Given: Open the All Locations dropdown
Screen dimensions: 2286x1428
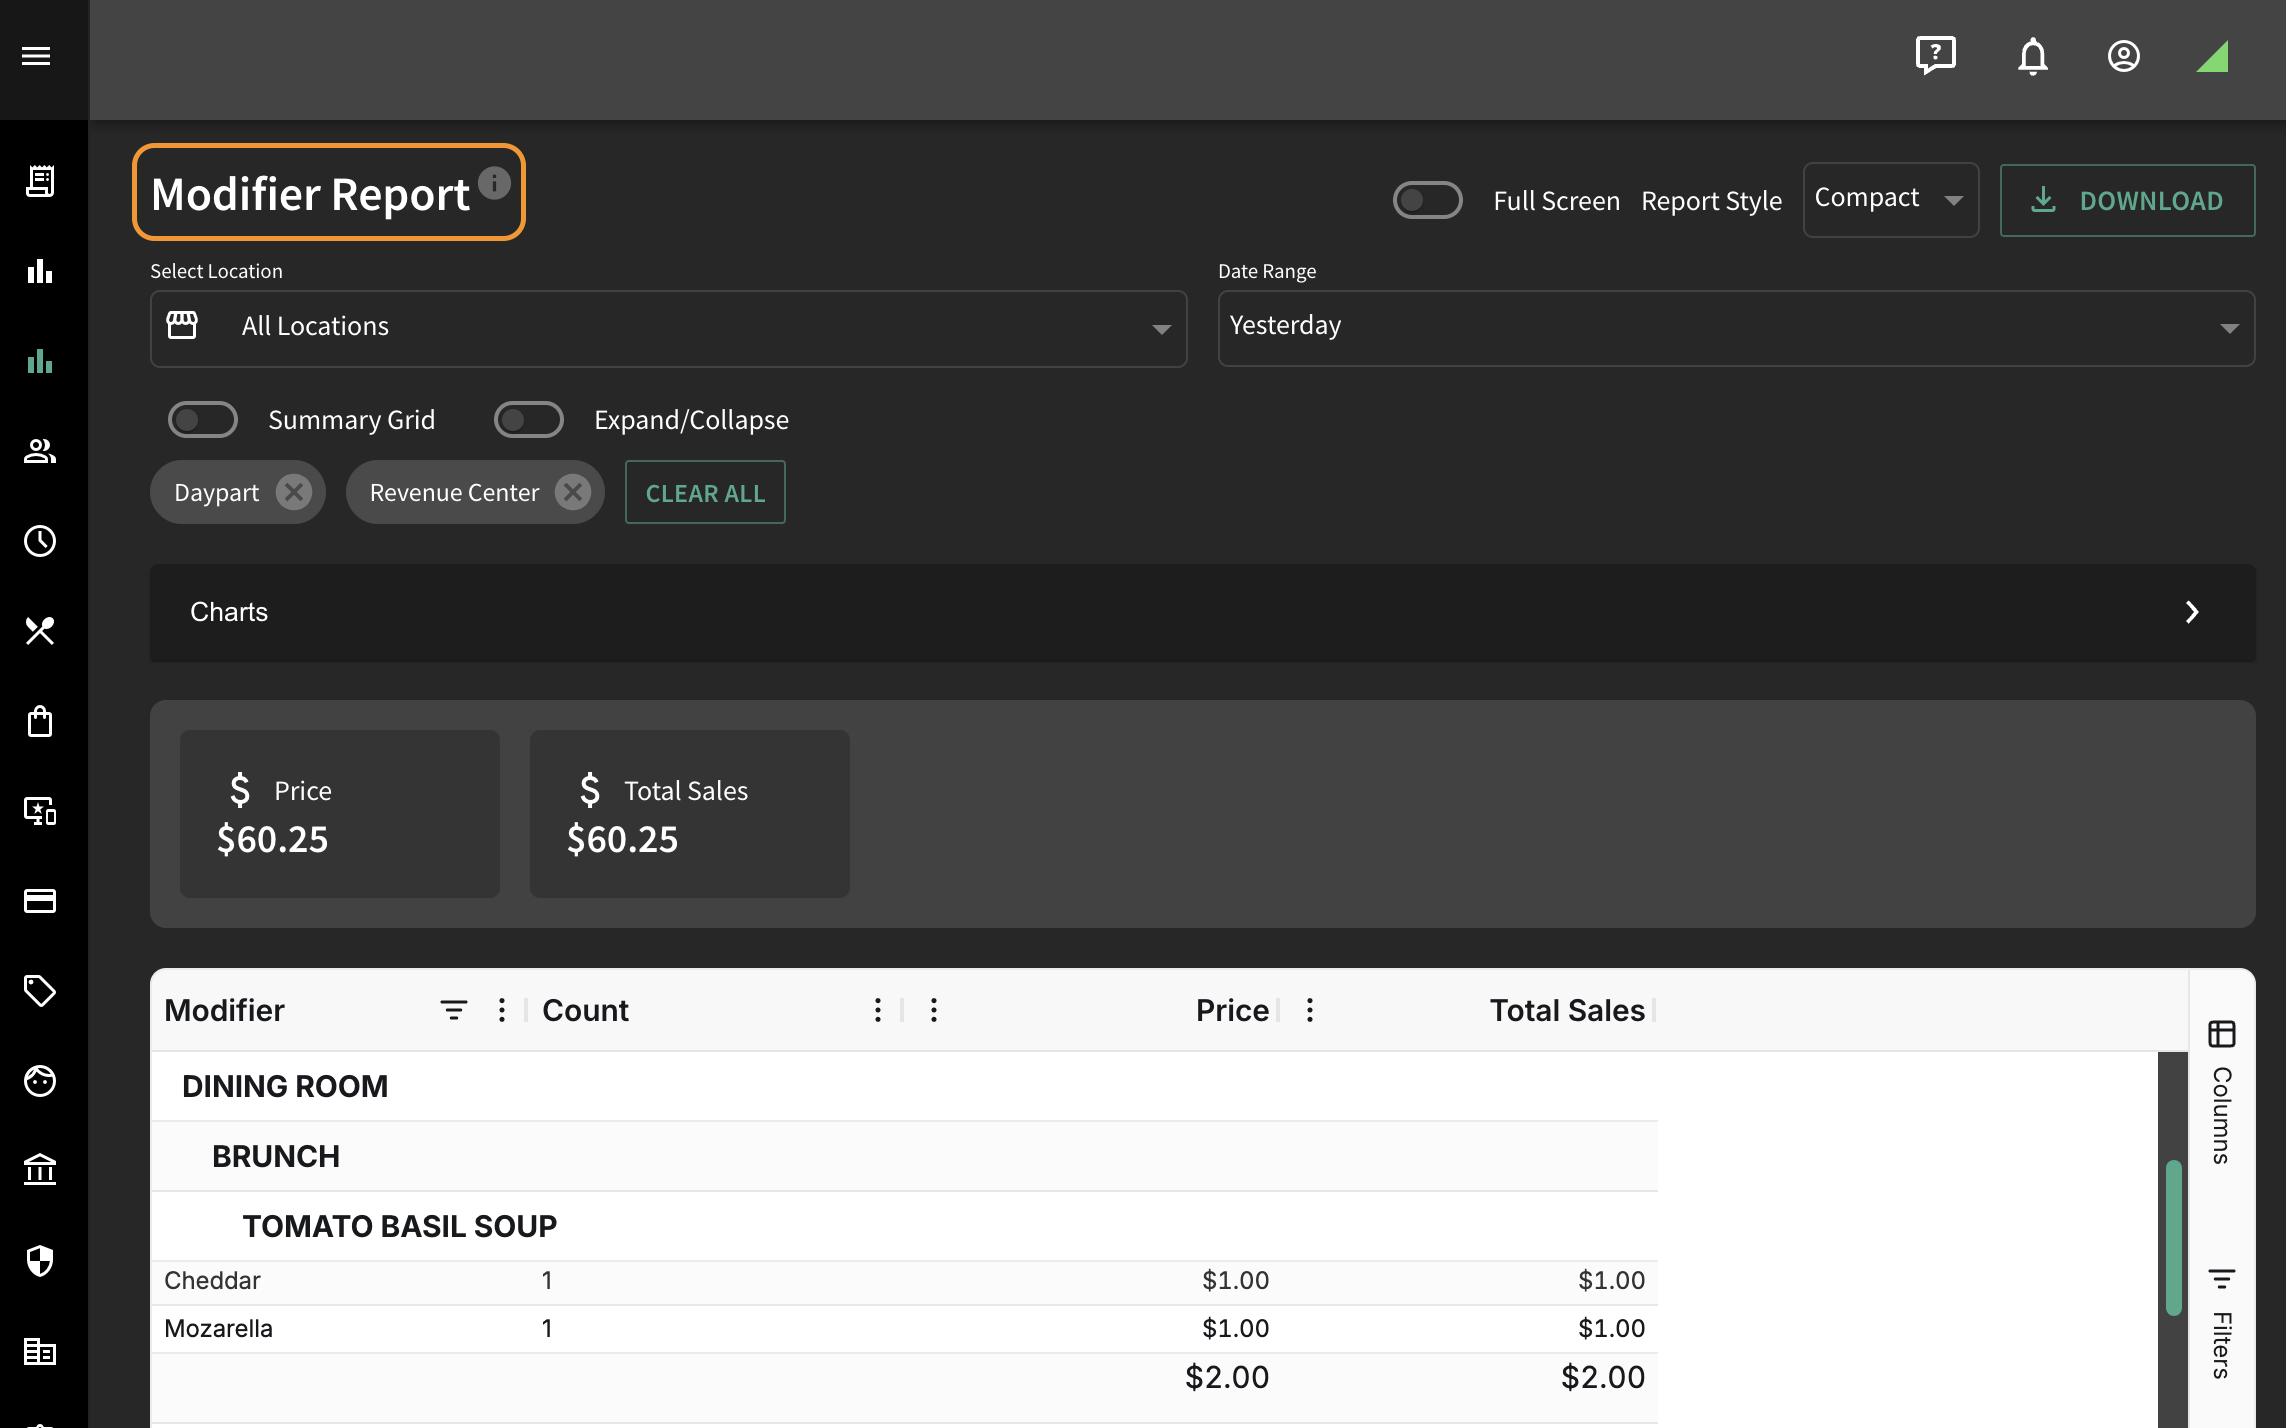Looking at the screenshot, I should coord(668,329).
